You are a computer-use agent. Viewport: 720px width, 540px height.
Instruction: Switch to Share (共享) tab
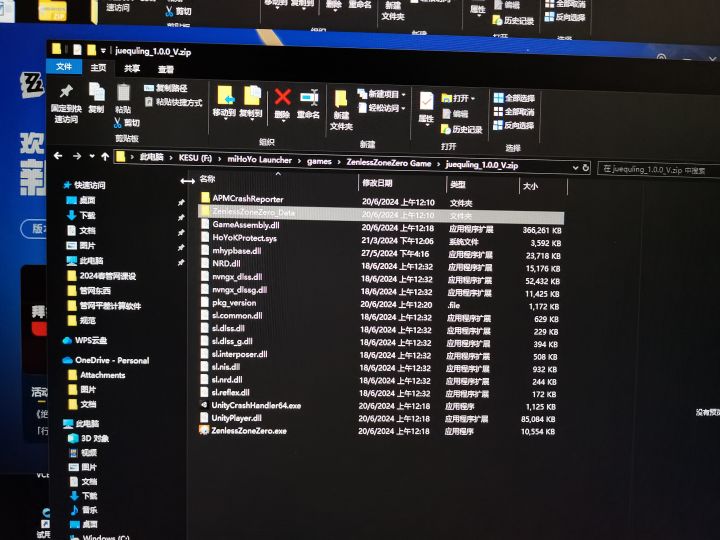point(132,68)
